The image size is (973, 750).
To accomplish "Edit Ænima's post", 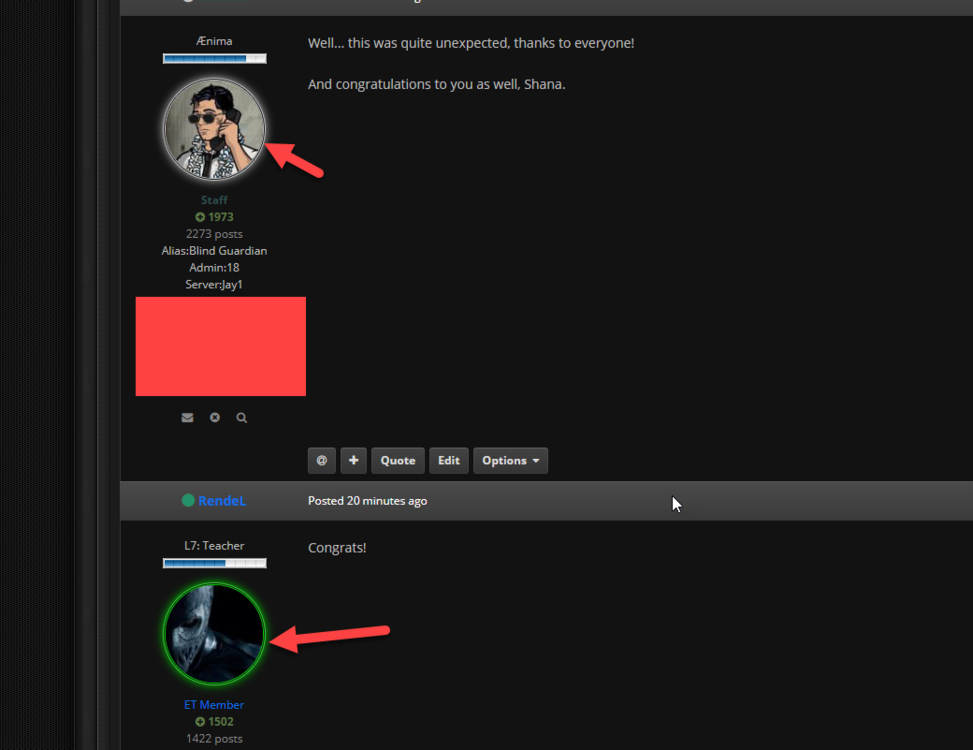I will 449,460.
